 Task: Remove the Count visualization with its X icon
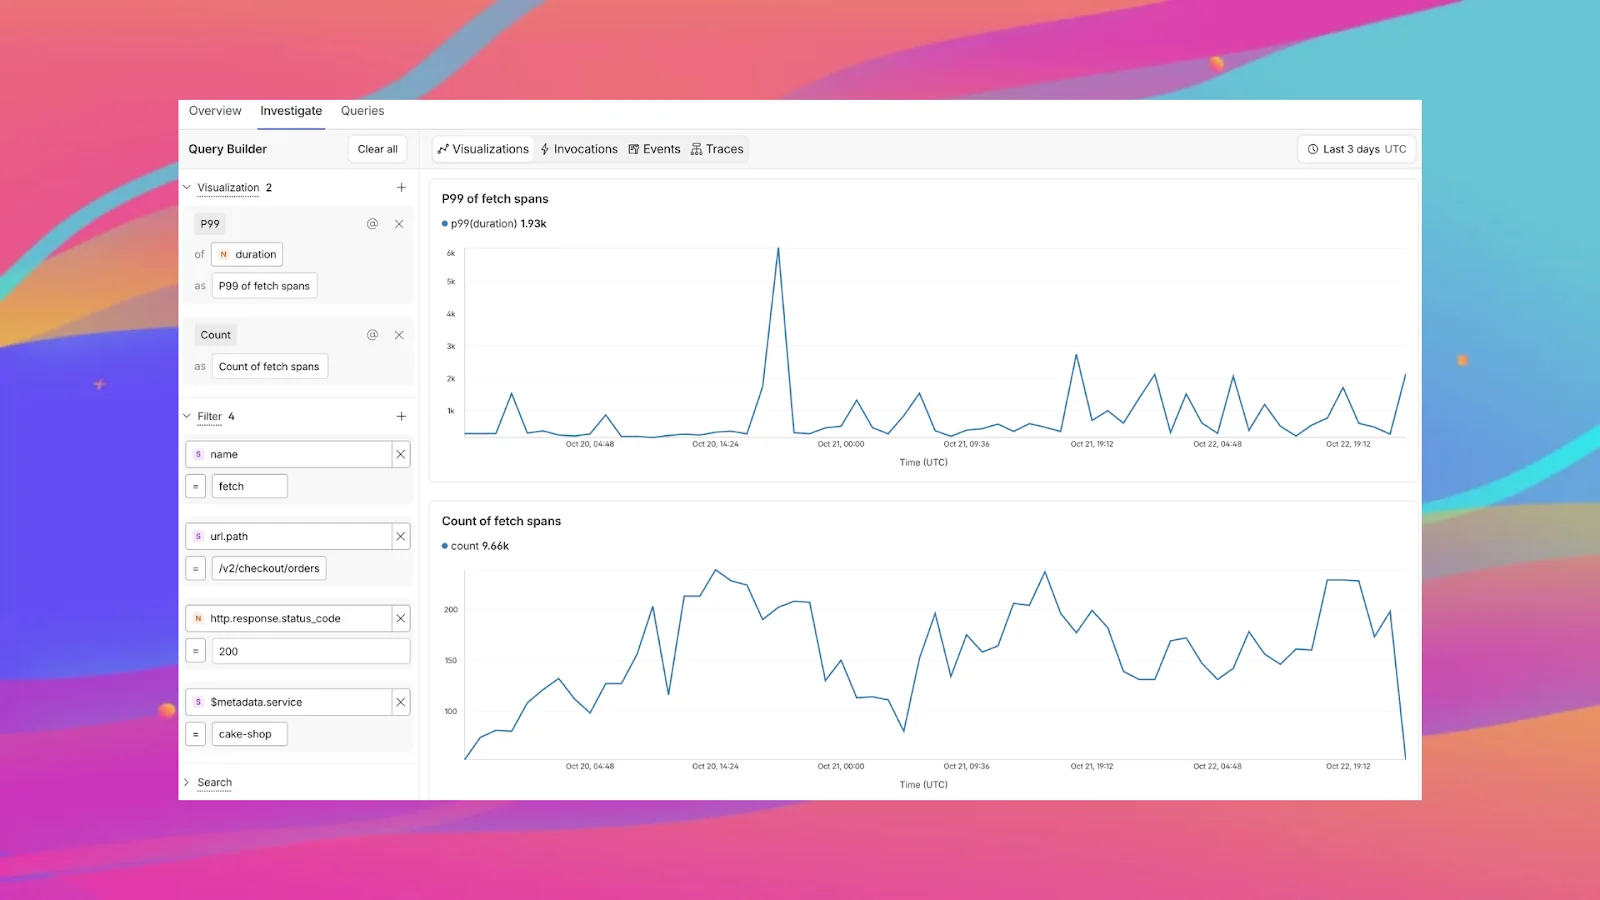(x=399, y=335)
